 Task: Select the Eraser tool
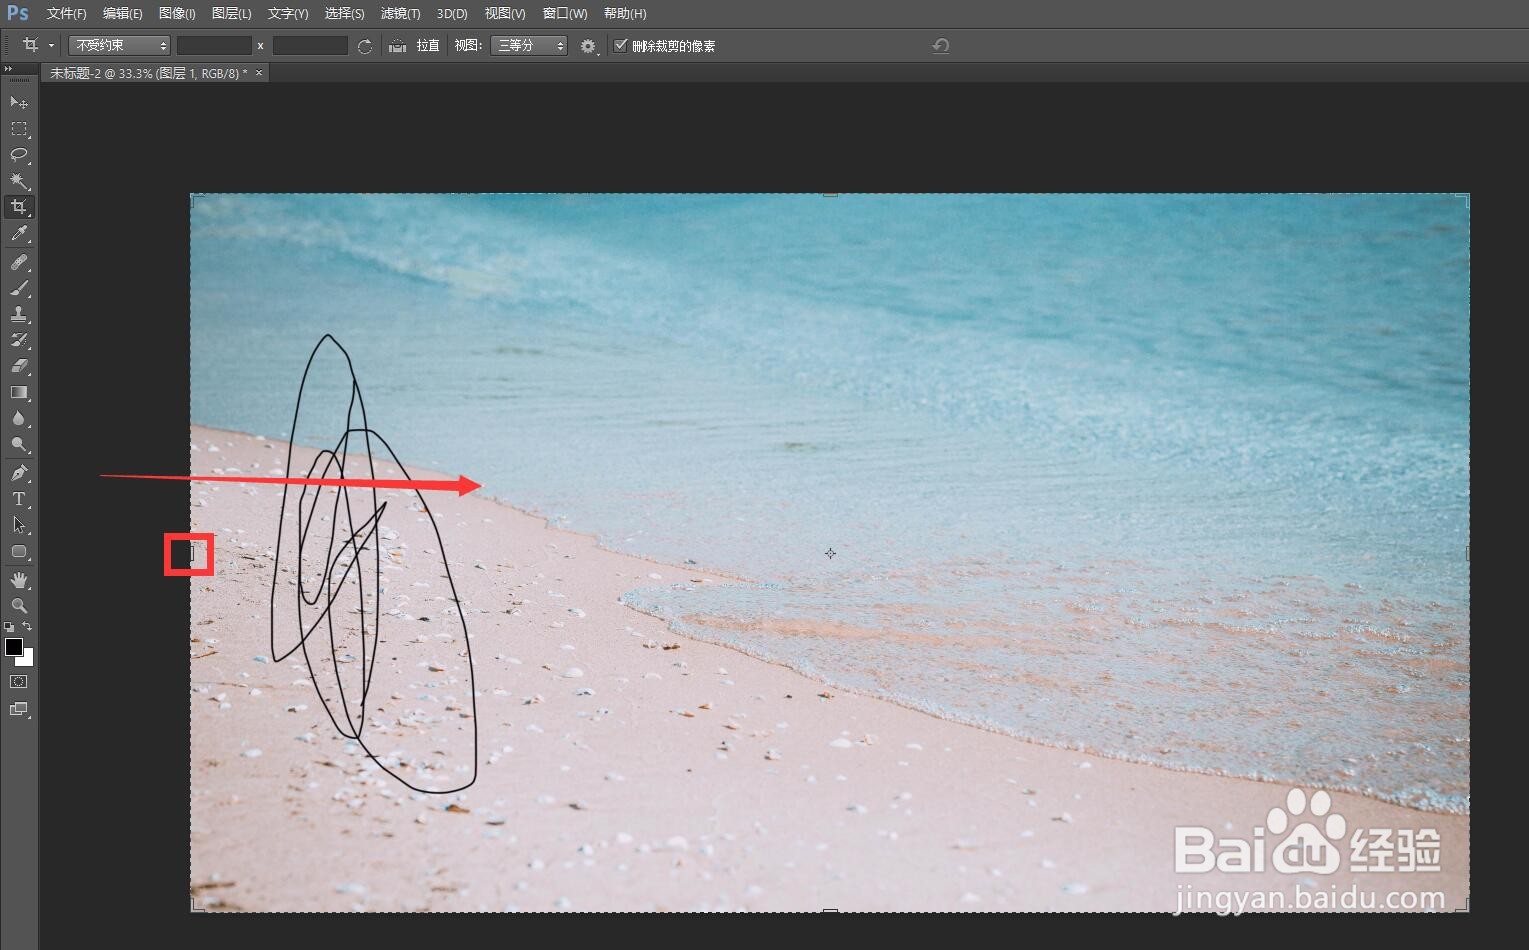[x=19, y=366]
